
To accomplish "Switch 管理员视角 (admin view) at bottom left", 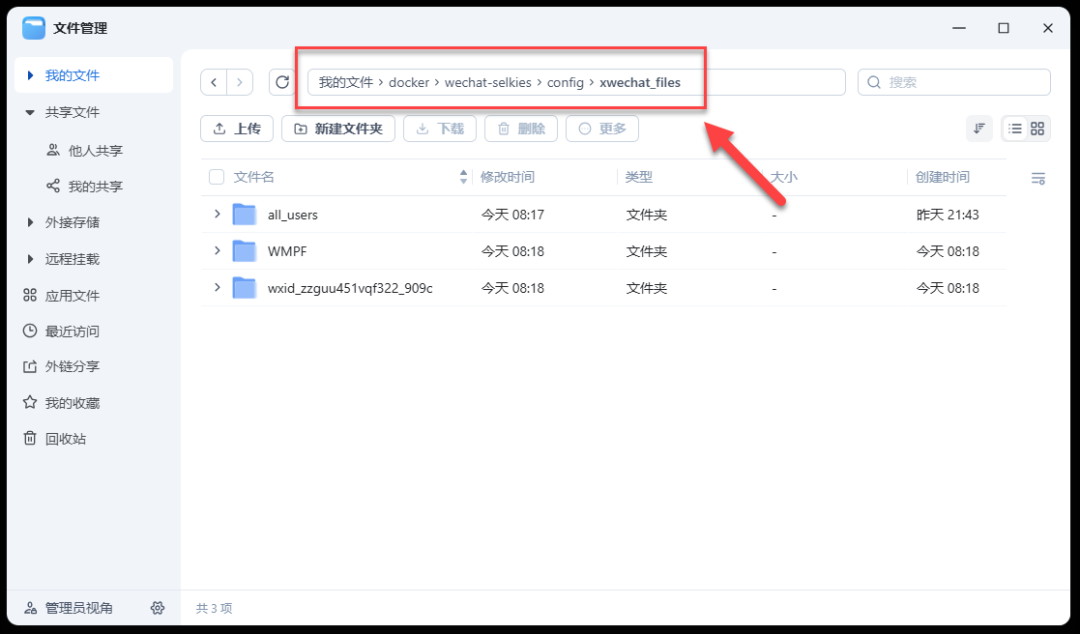I will [x=70, y=607].
